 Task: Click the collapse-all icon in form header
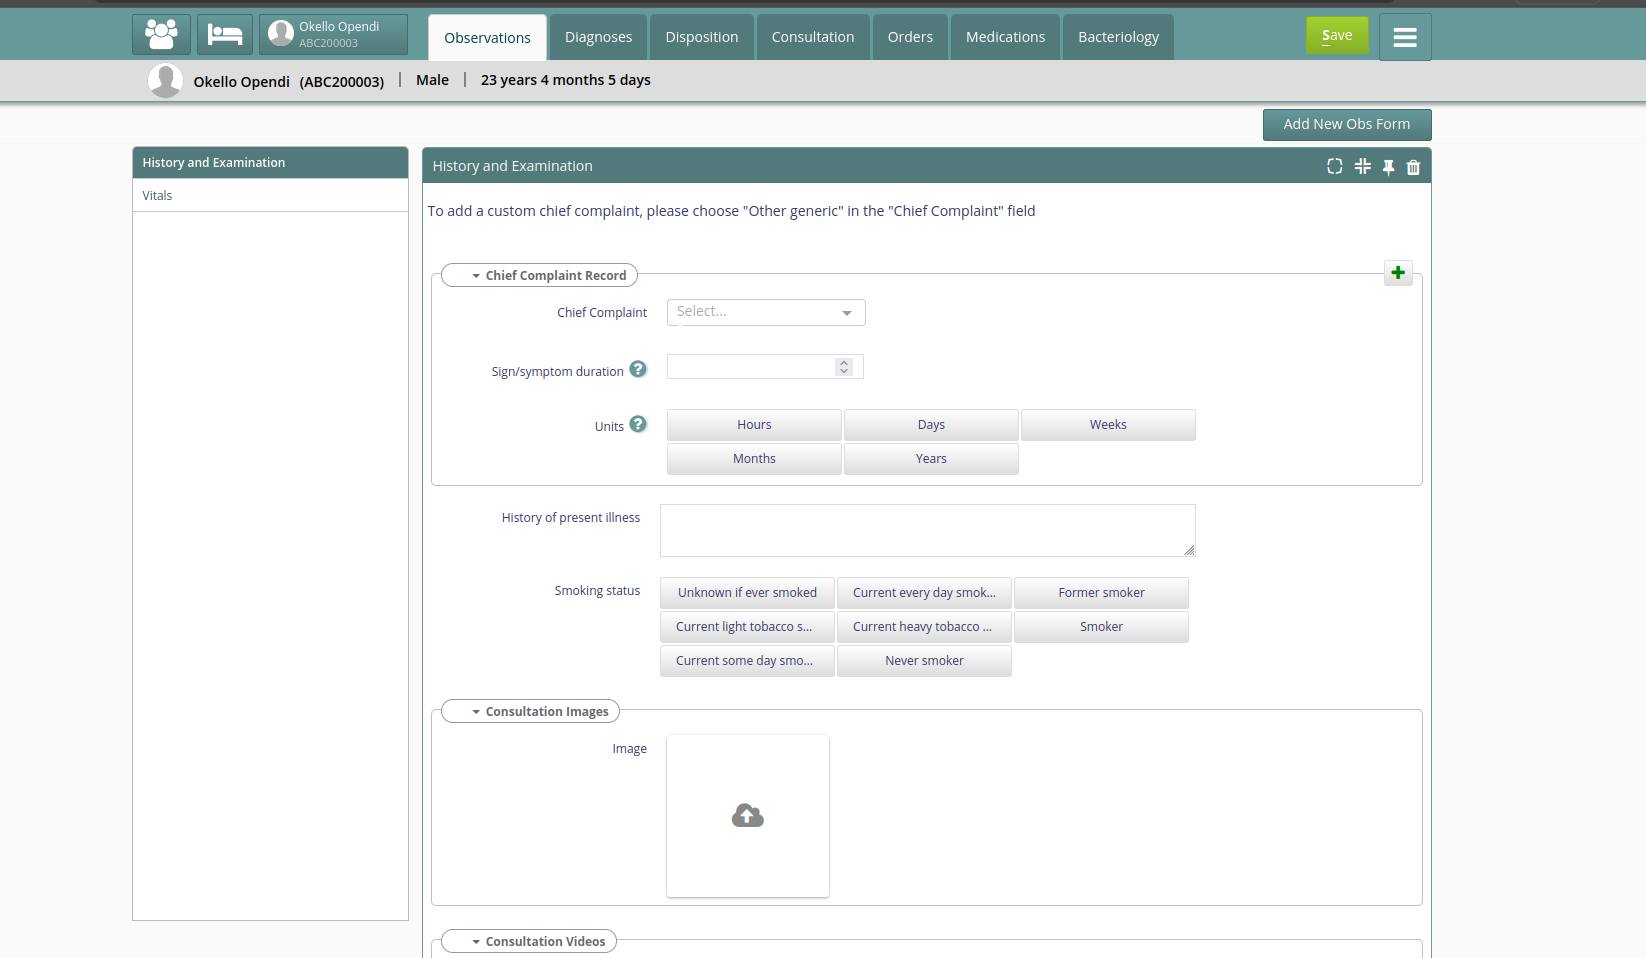coord(1362,166)
